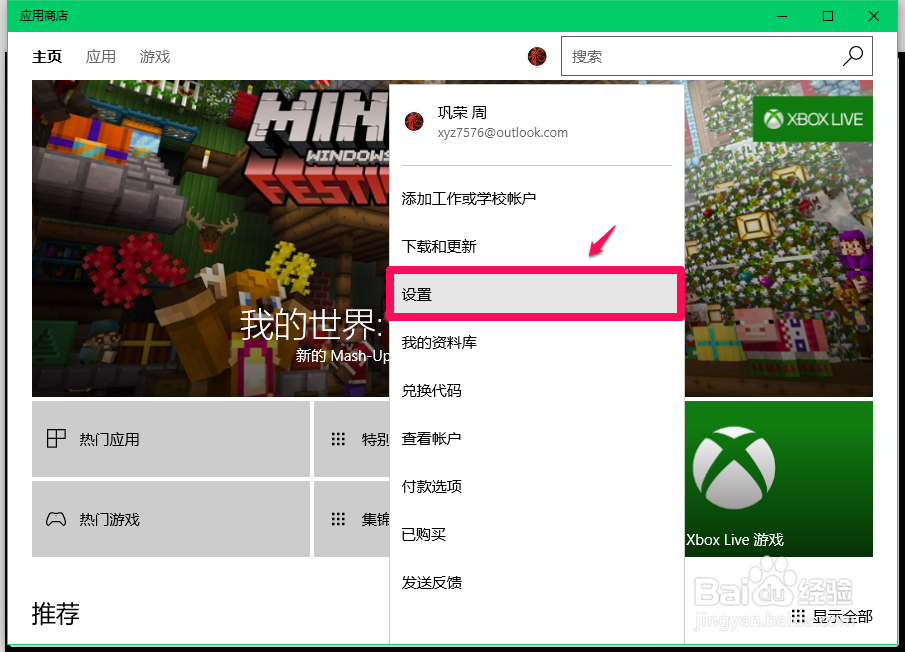Click the 显示全部 link
The width and height of the screenshot is (905, 652).
[843, 616]
